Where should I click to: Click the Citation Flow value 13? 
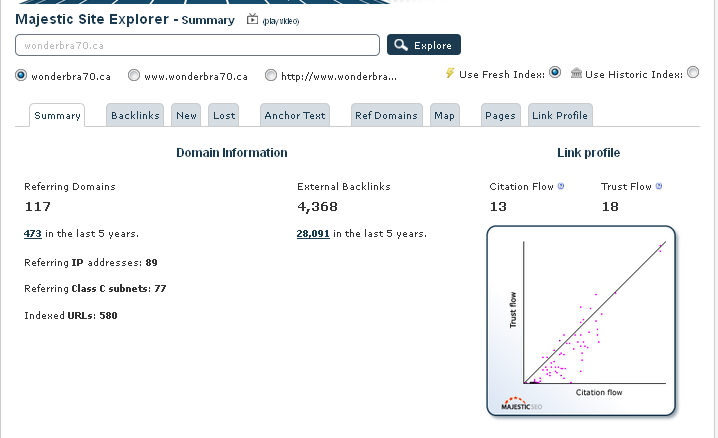click(498, 206)
